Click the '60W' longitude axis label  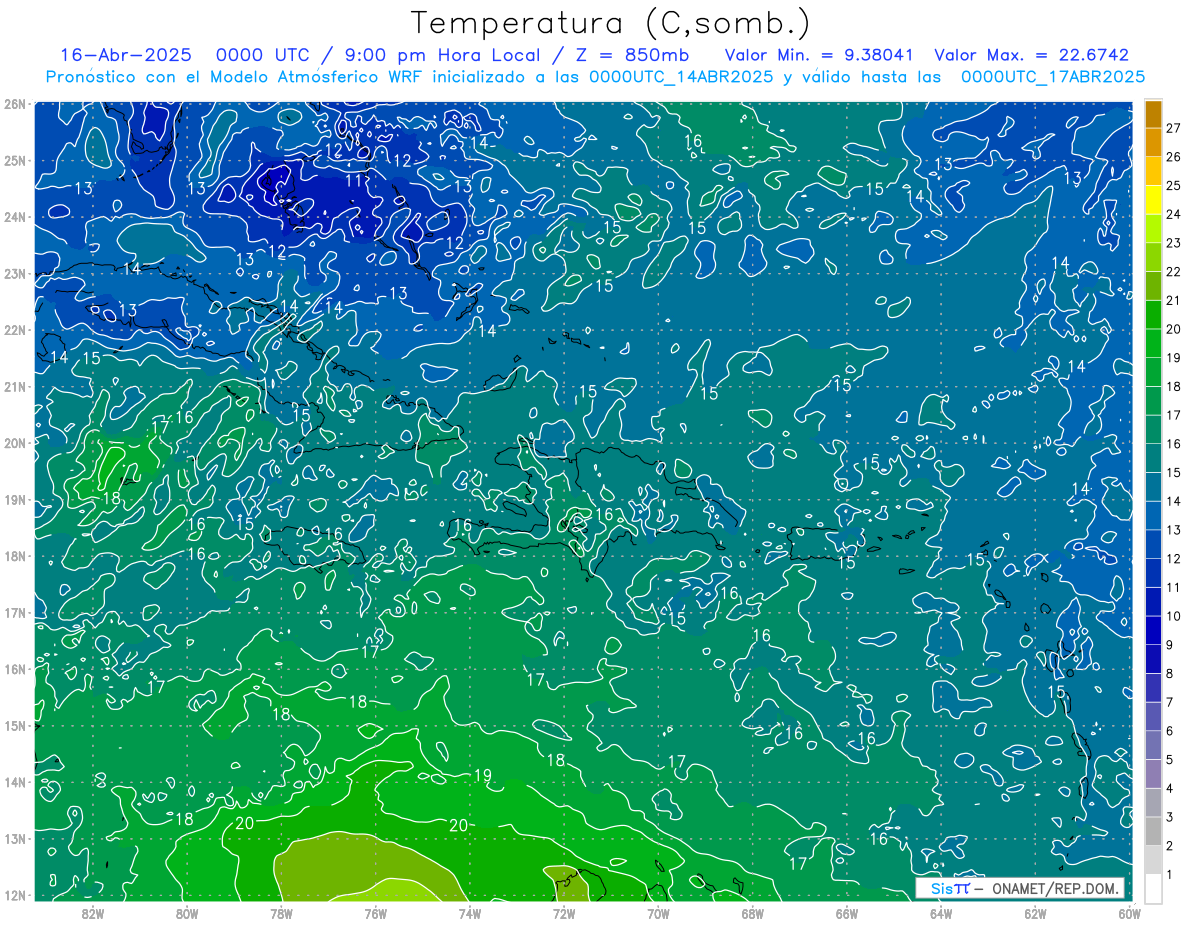pyautogui.click(x=1129, y=913)
